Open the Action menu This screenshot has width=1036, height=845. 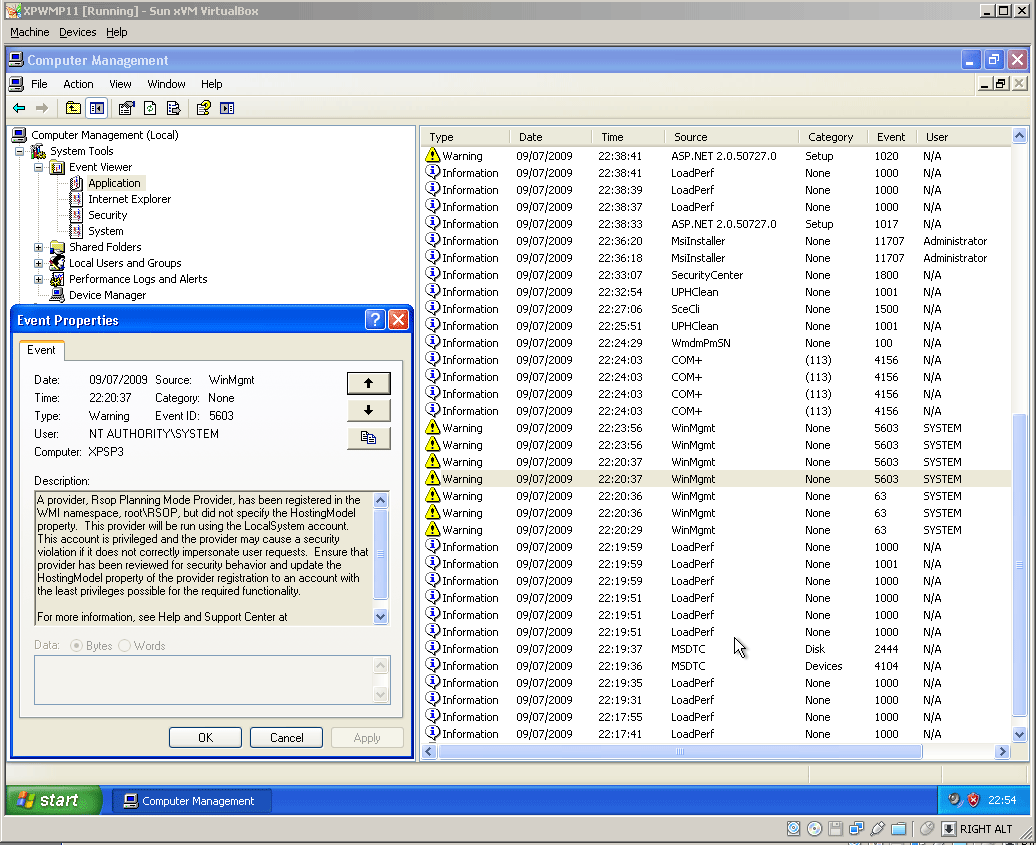click(x=78, y=84)
